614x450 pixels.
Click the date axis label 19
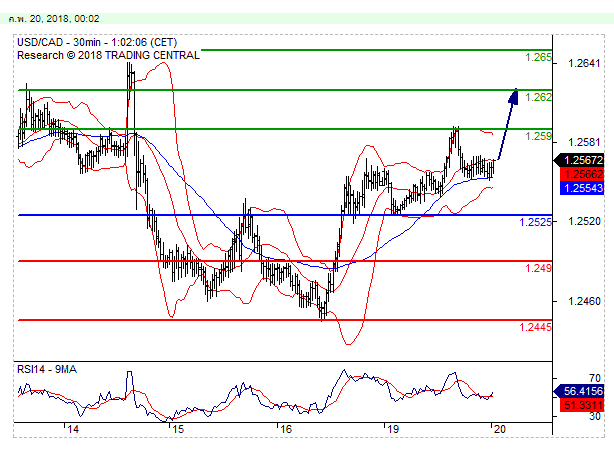(393, 429)
